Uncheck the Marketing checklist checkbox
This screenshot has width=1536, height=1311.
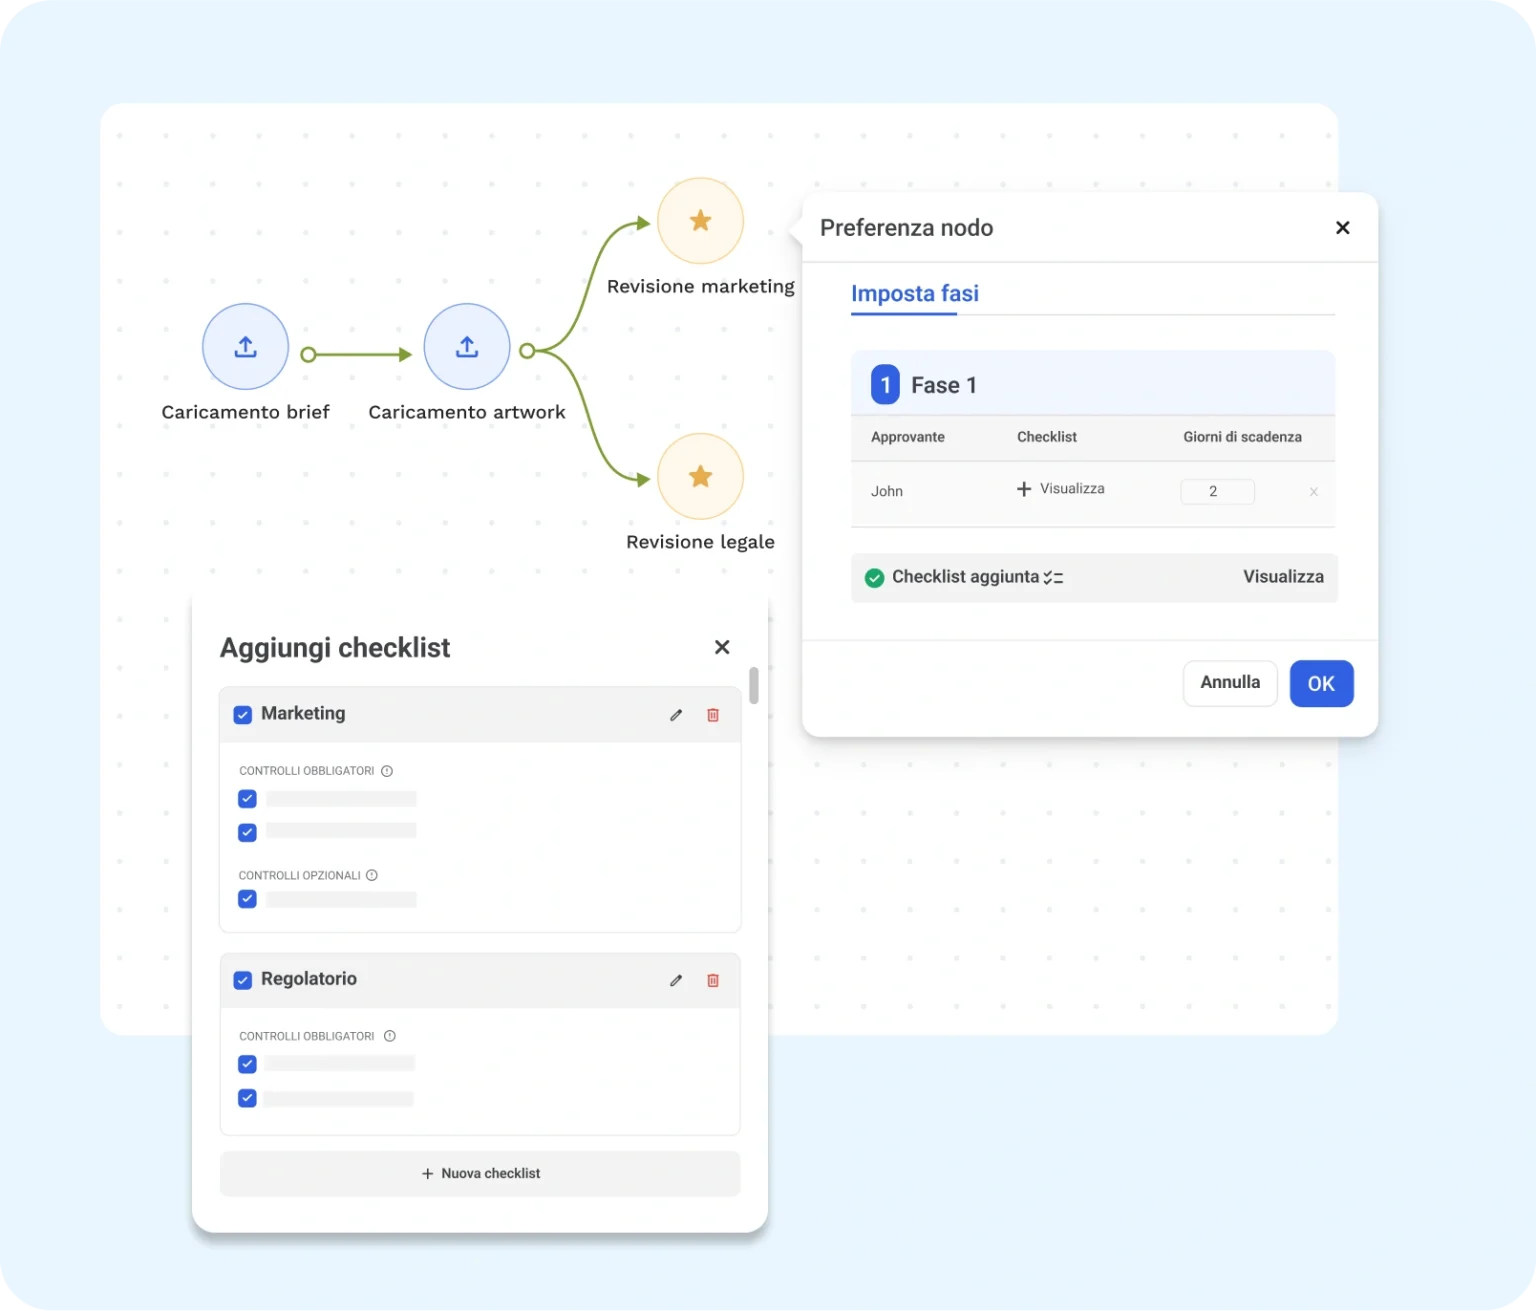point(243,715)
